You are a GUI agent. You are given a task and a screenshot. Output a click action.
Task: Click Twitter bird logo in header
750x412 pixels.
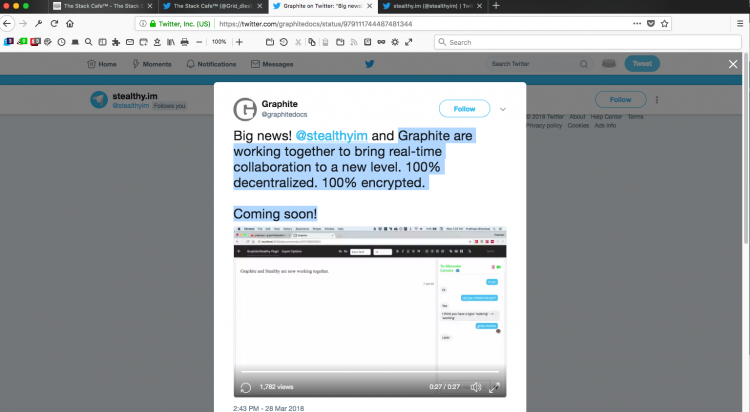click(x=369, y=64)
